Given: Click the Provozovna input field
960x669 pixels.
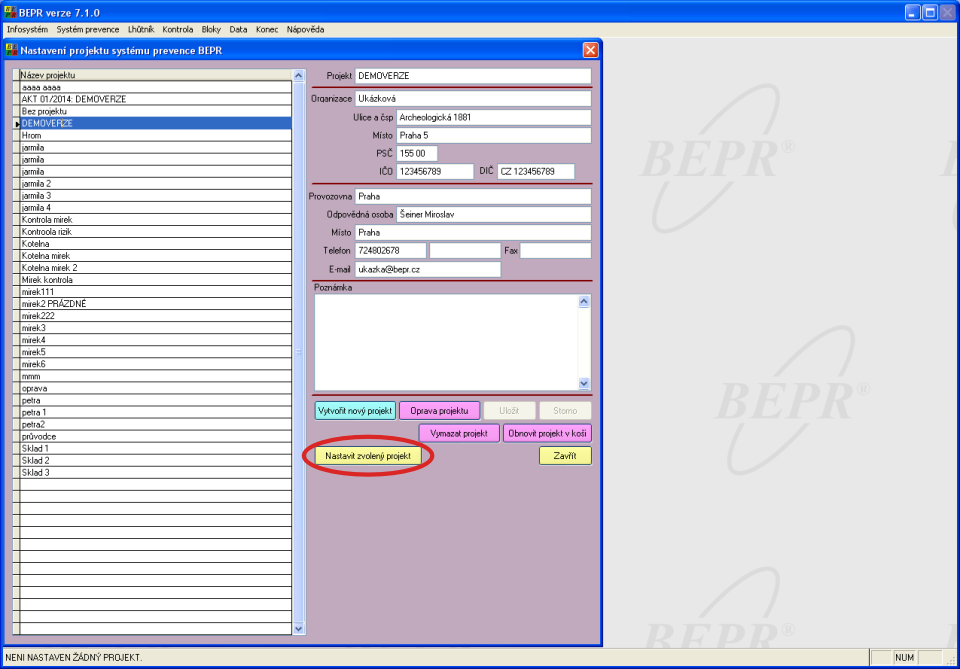Looking at the screenshot, I should pyautogui.click(x=473, y=196).
